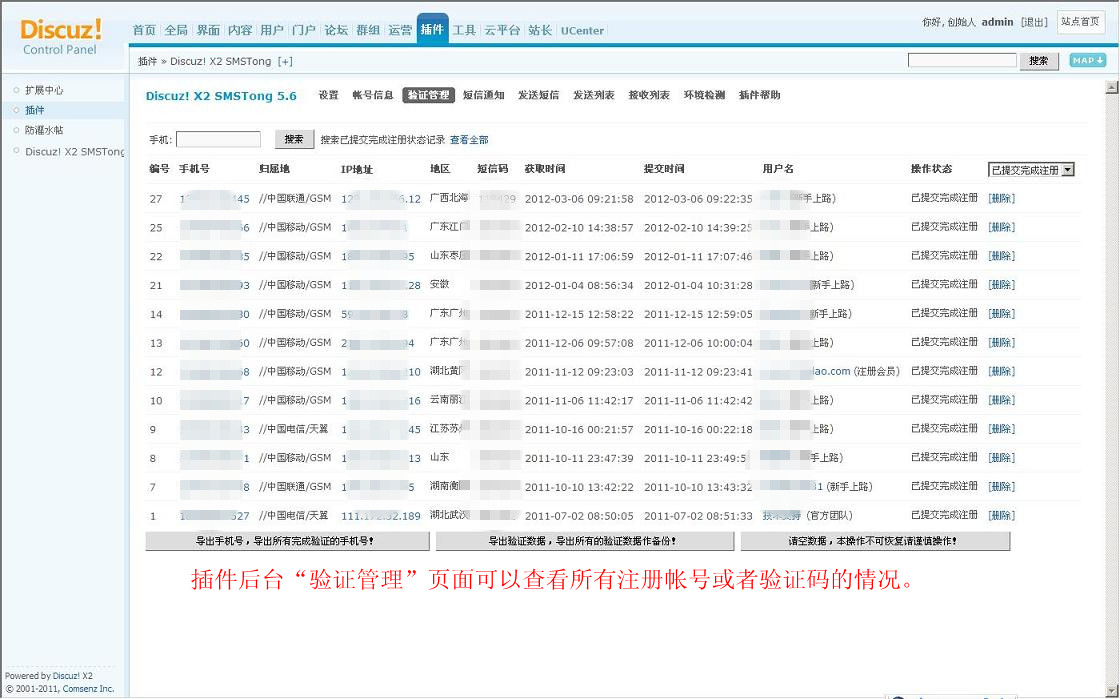Click the 获取时间 column header
1120x699 pixels.
(x=545, y=169)
